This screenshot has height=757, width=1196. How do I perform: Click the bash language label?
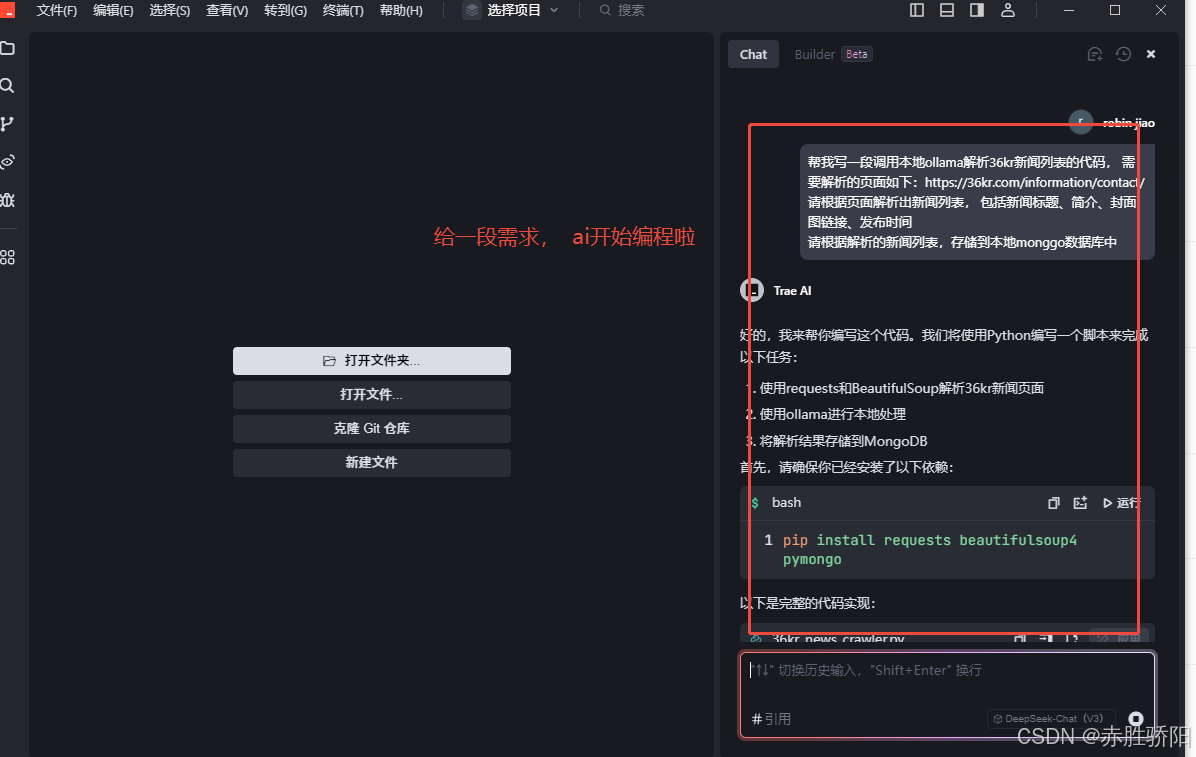click(x=786, y=503)
